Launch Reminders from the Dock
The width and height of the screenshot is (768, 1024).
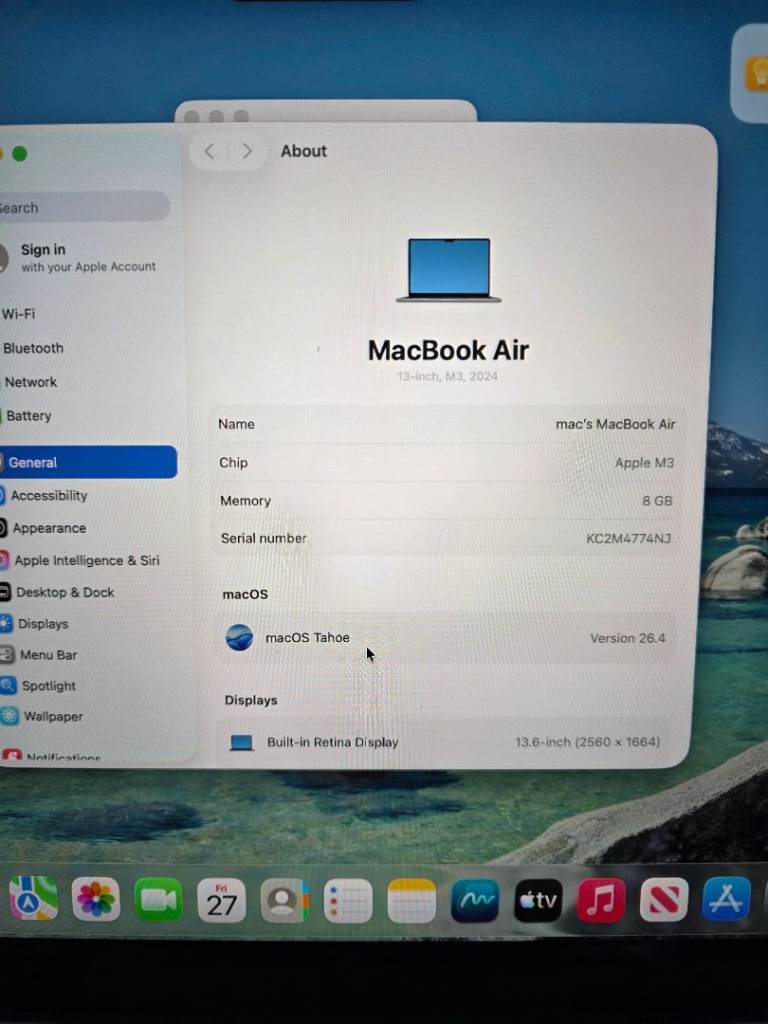(x=348, y=901)
